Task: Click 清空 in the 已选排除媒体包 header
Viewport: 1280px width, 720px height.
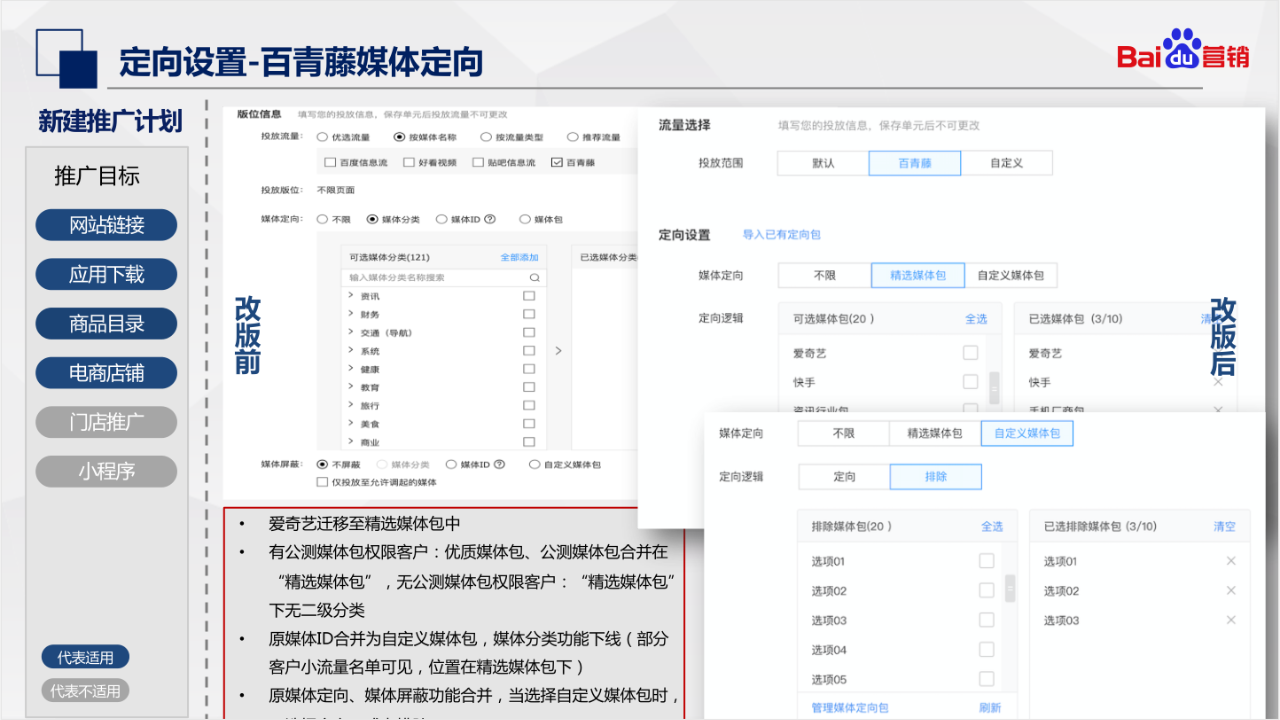Action: click(x=1225, y=526)
